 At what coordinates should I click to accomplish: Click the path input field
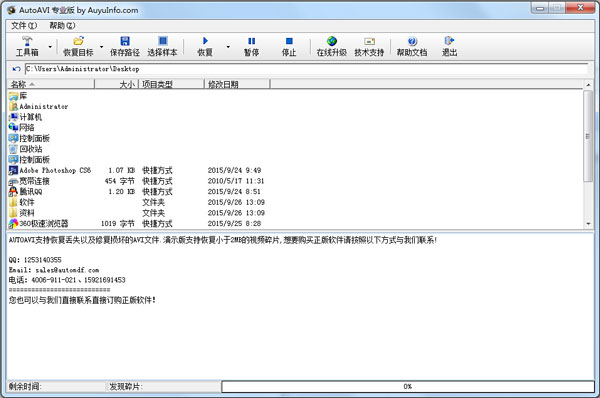coord(307,69)
